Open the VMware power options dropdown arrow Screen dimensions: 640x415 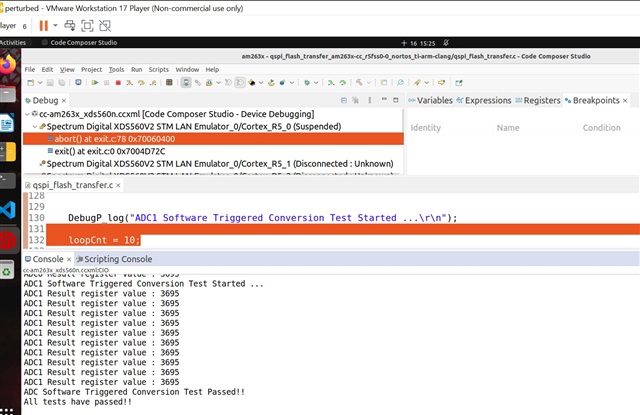click(x=55, y=25)
